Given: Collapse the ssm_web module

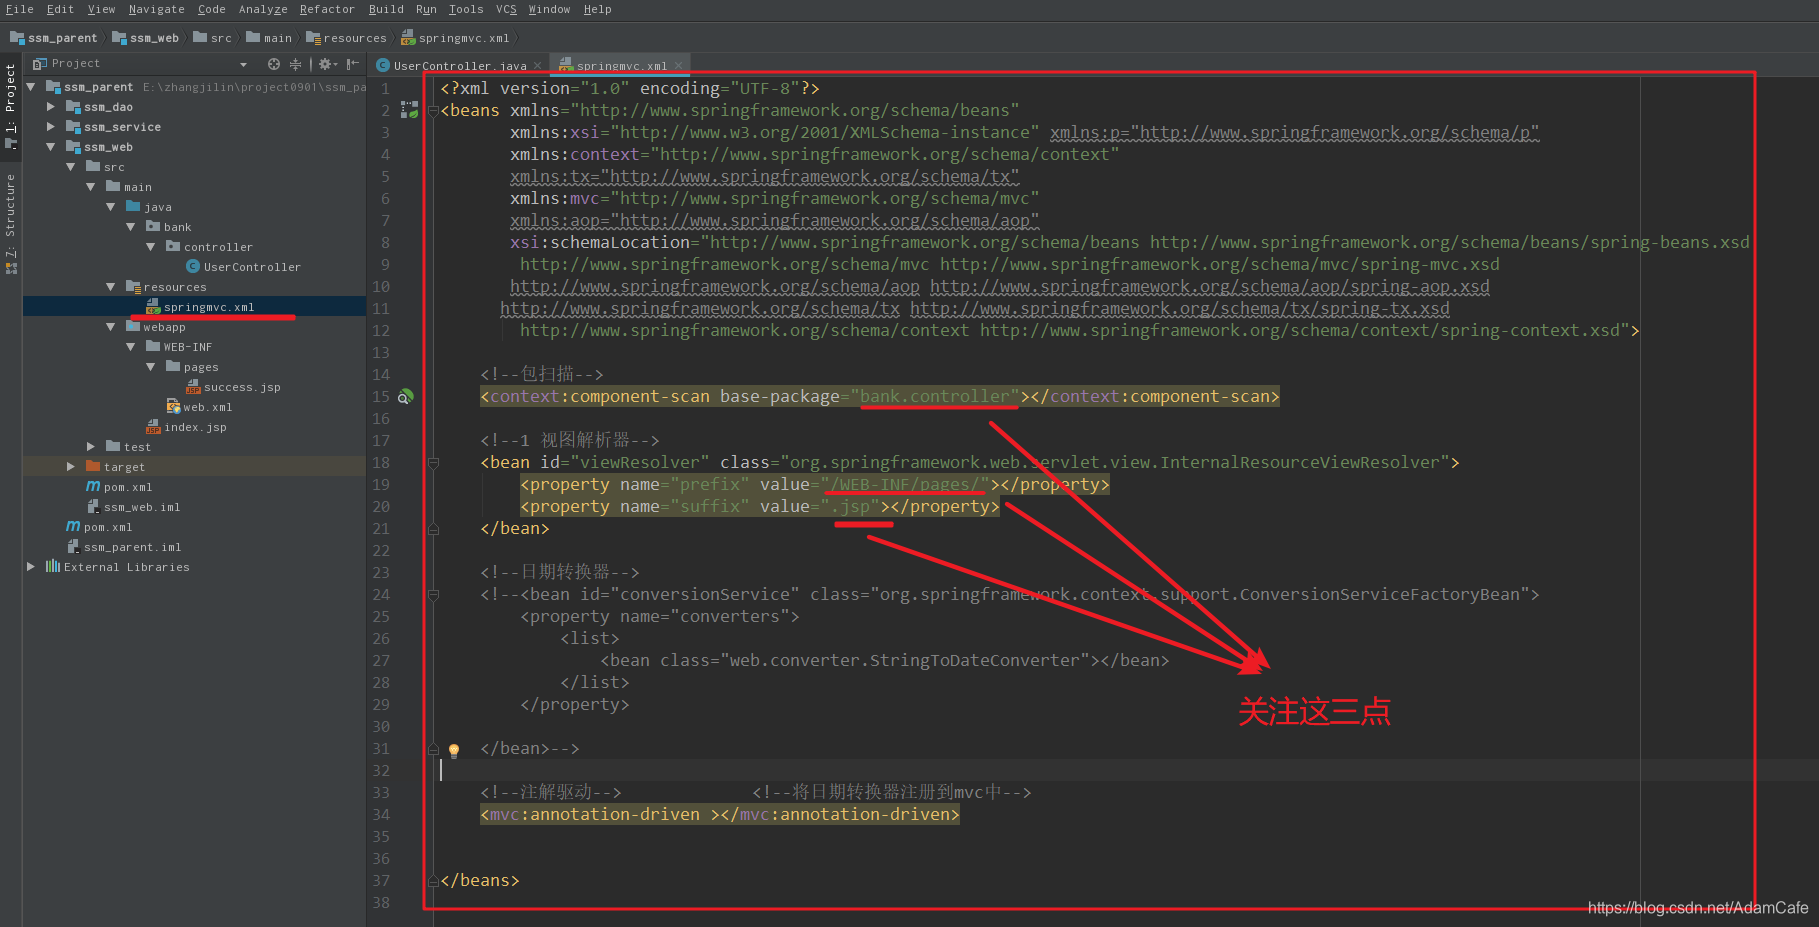Looking at the screenshot, I should coord(51,147).
